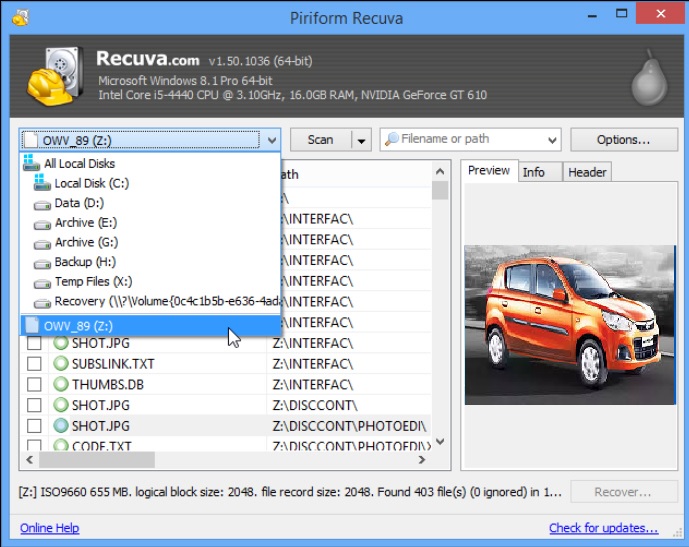
Task: Click the magnifier icon in the filename field
Action: pyautogui.click(x=391, y=140)
